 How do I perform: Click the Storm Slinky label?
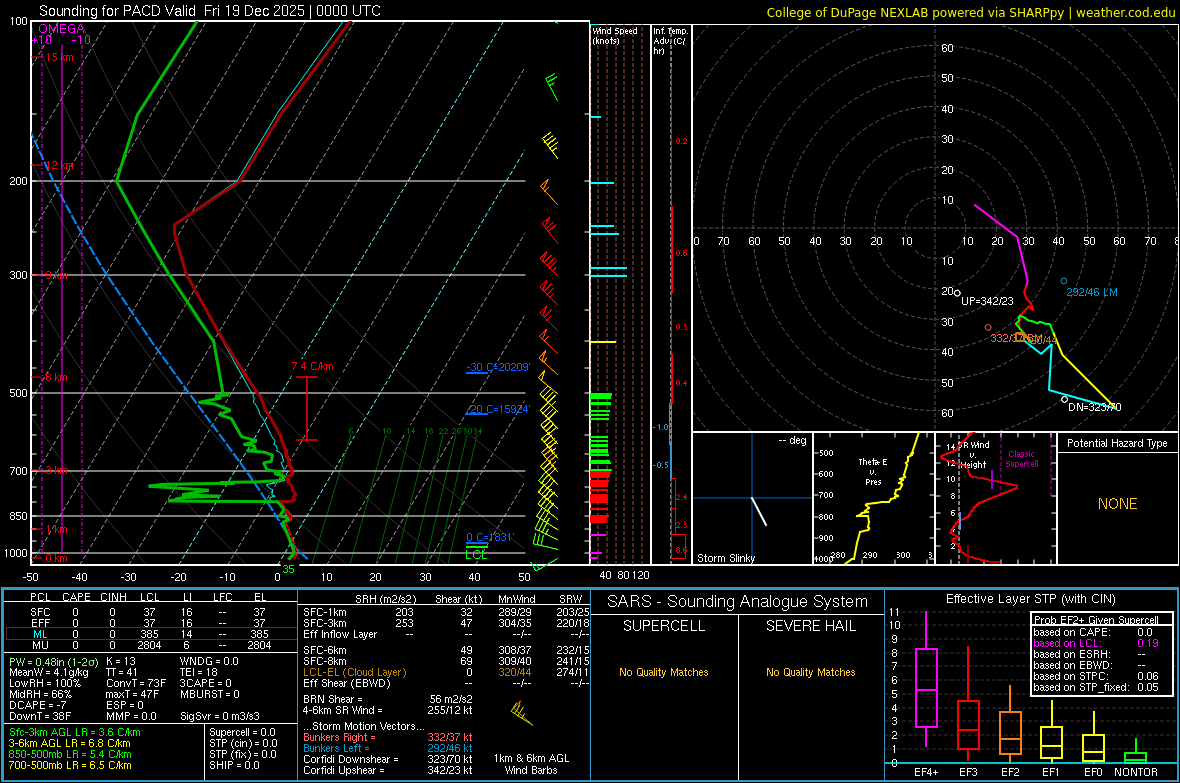tap(725, 558)
